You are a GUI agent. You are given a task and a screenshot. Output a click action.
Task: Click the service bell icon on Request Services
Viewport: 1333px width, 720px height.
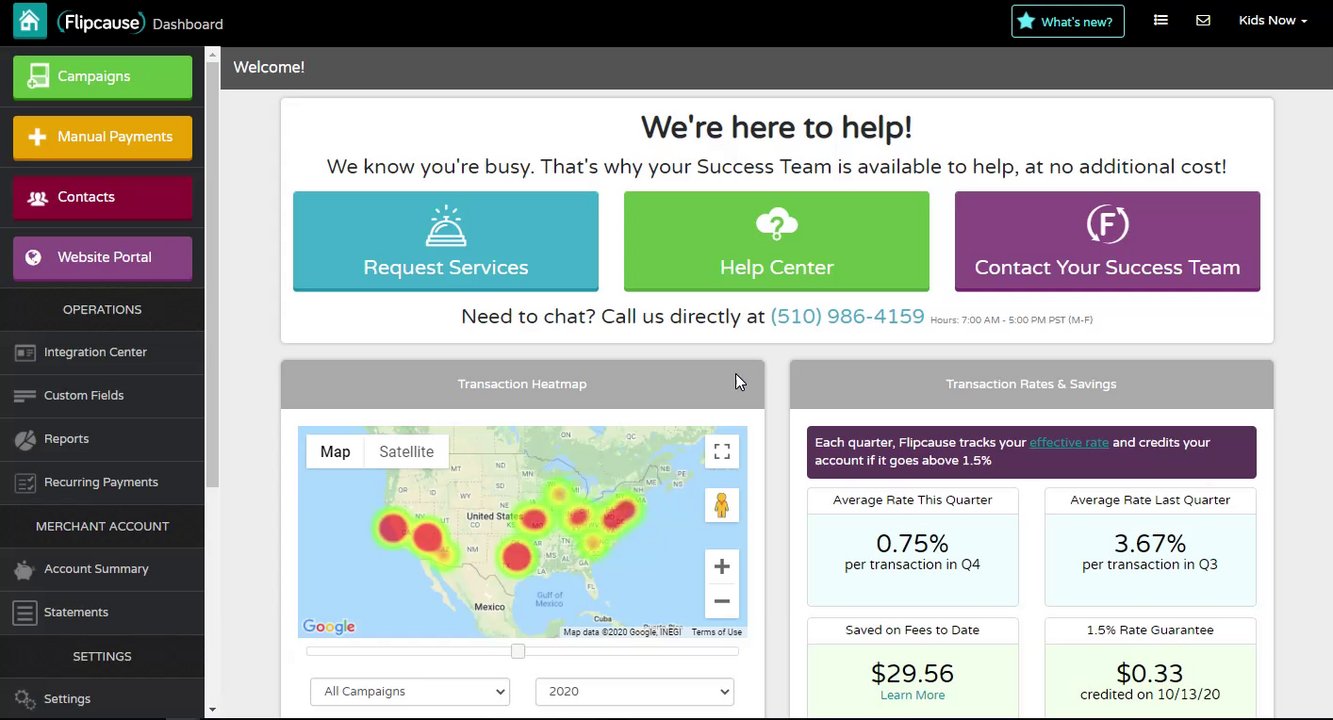pyautogui.click(x=446, y=226)
